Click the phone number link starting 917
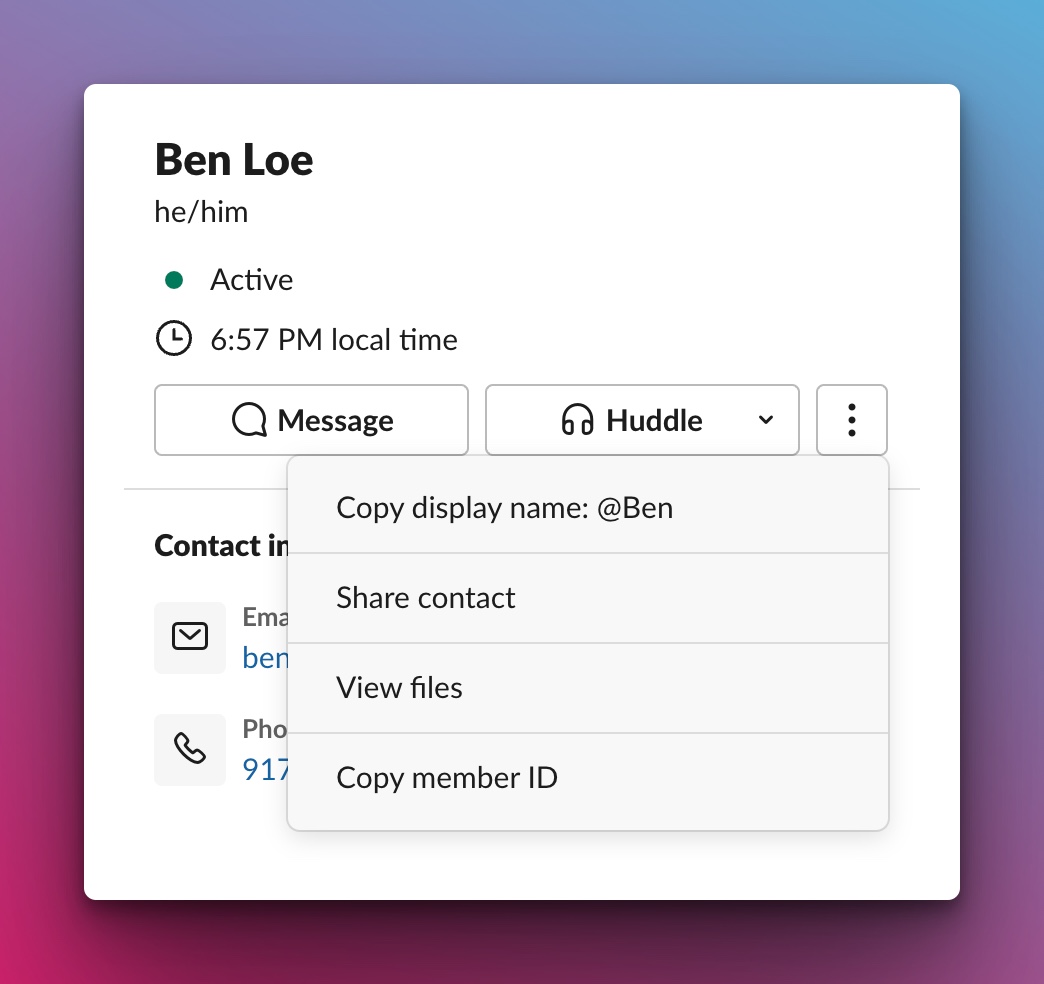The width and height of the screenshot is (1044, 984). click(266, 769)
